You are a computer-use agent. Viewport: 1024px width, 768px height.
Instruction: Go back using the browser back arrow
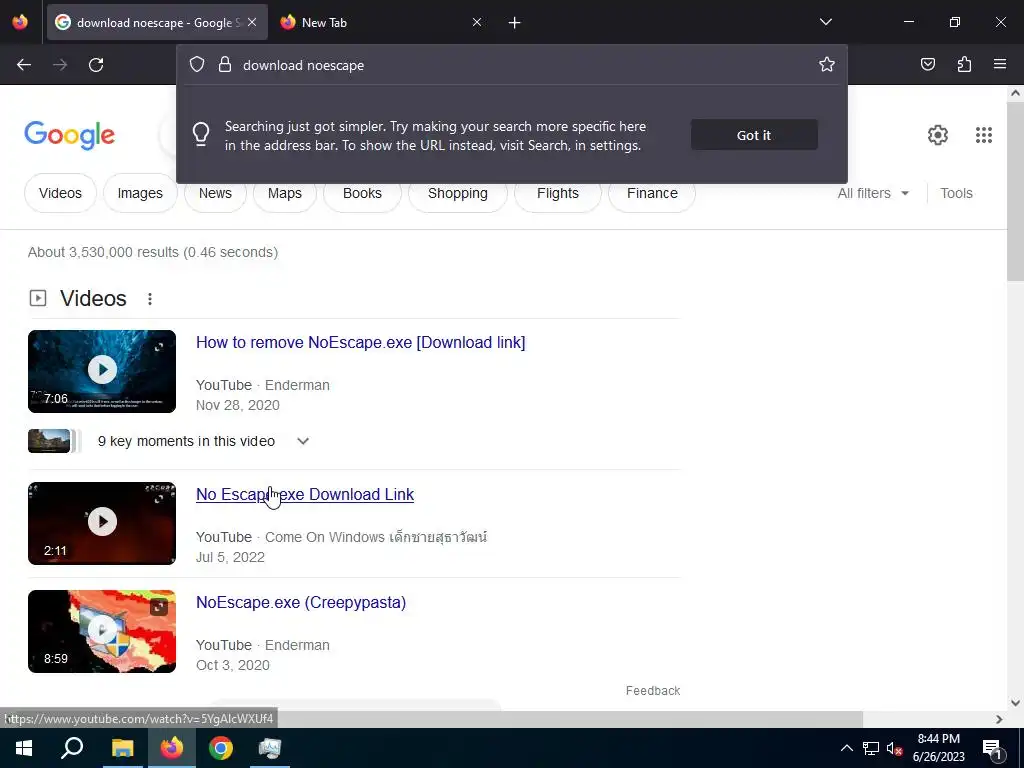click(x=24, y=65)
